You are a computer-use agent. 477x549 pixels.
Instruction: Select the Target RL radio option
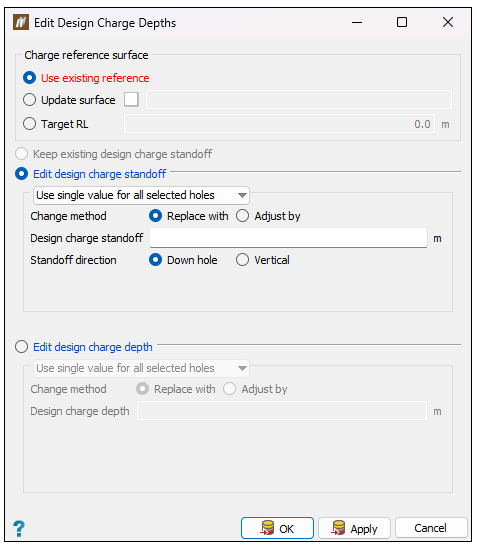(x=29, y=124)
